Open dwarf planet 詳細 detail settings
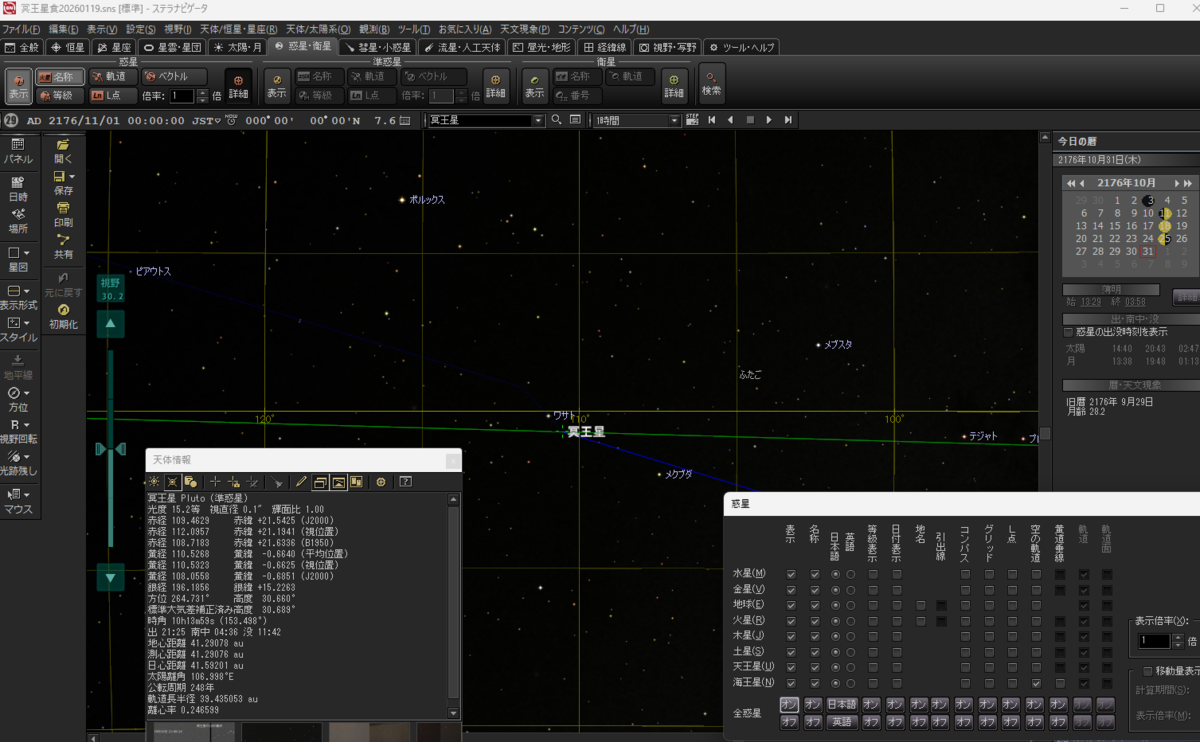This screenshot has width=1200, height=742. (x=496, y=86)
